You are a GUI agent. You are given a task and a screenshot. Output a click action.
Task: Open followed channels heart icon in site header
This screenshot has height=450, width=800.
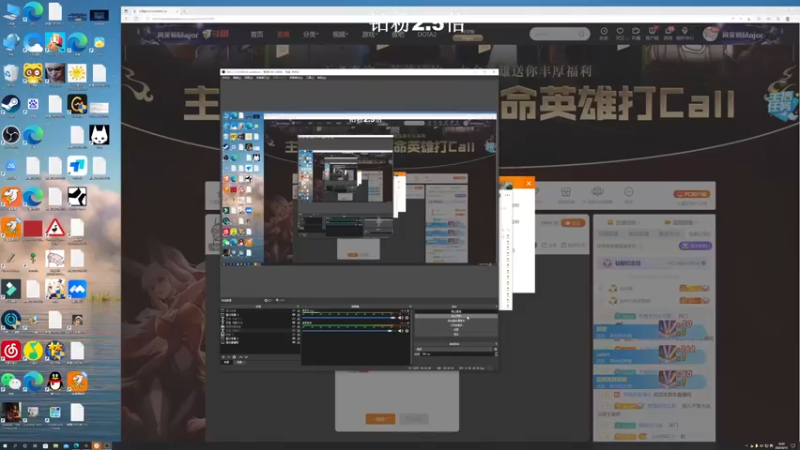(620, 32)
